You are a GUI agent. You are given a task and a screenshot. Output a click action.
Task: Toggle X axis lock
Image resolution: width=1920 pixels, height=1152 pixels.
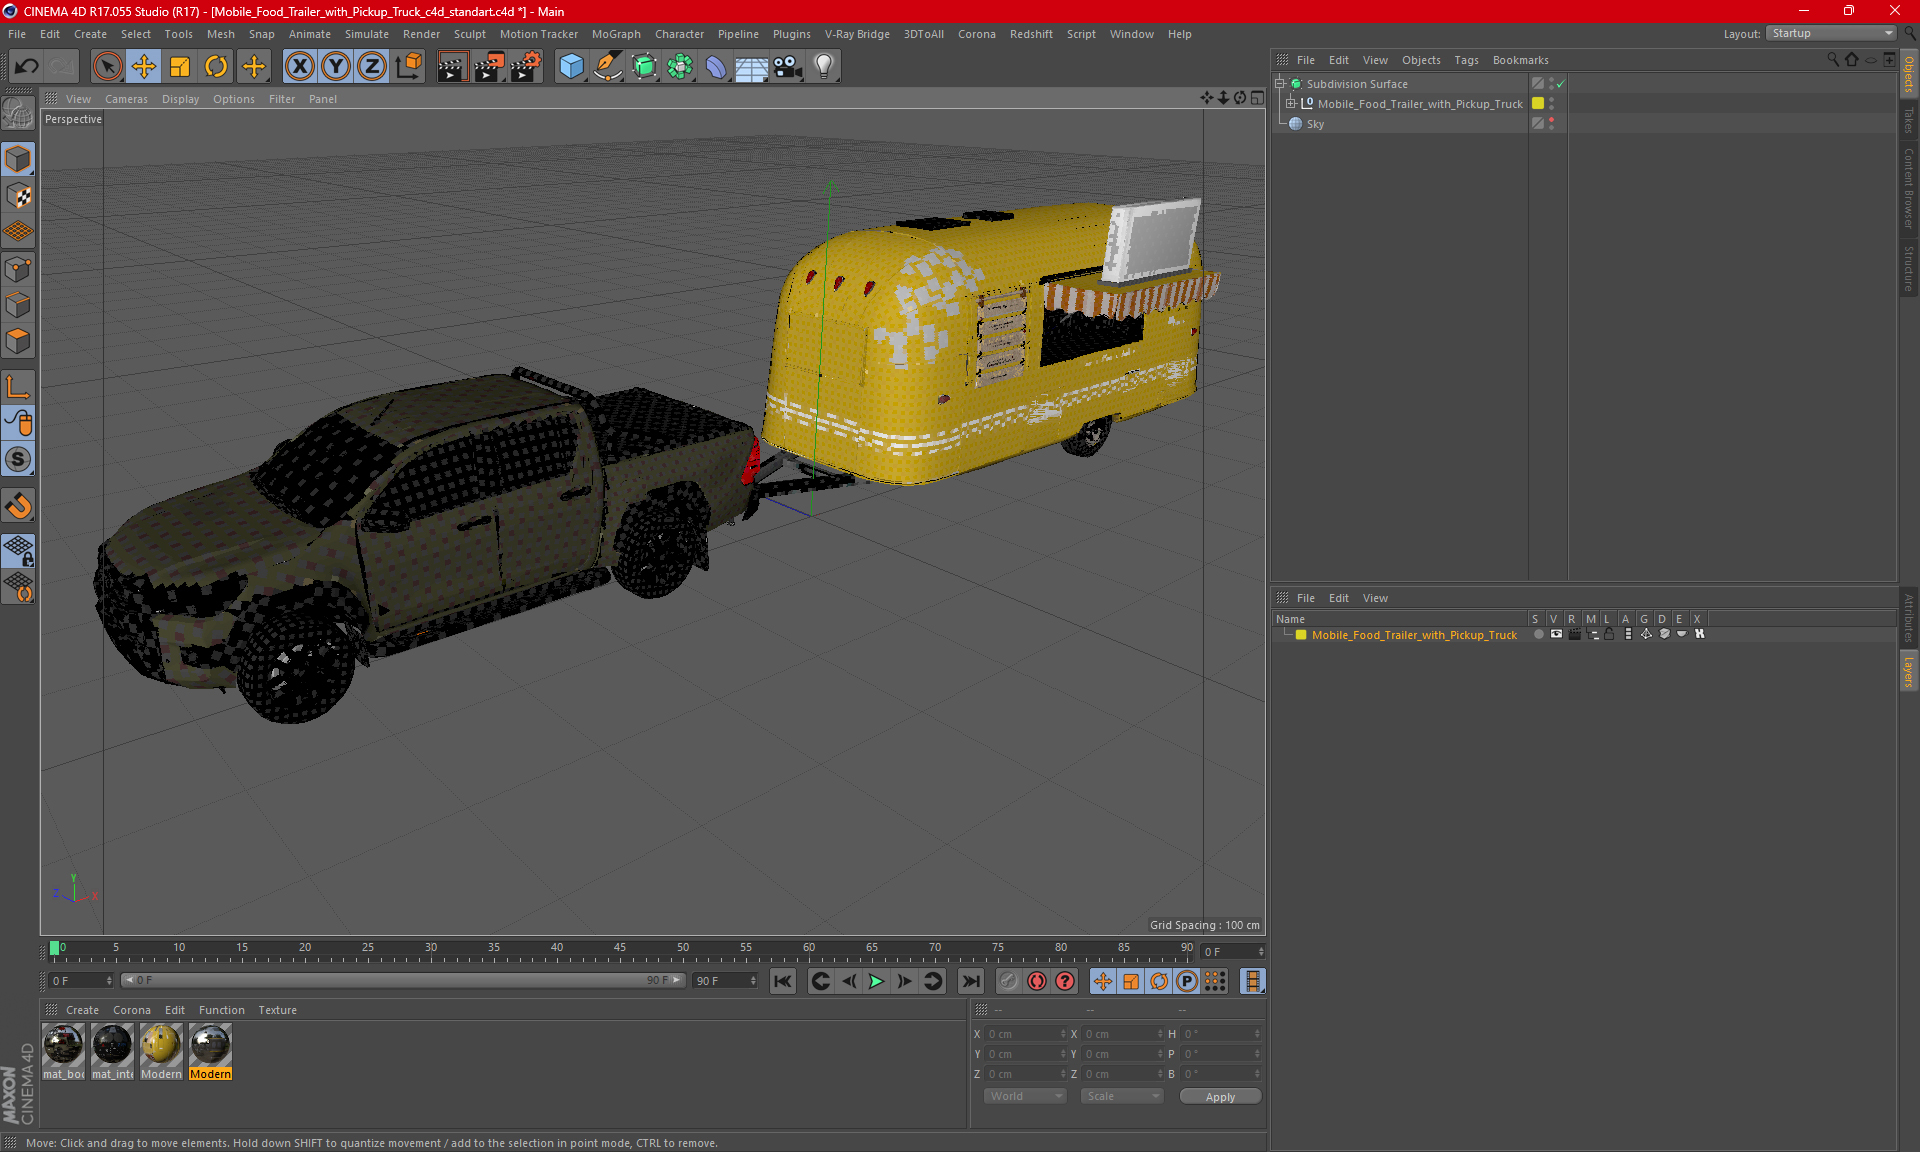(x=299, y=67)
